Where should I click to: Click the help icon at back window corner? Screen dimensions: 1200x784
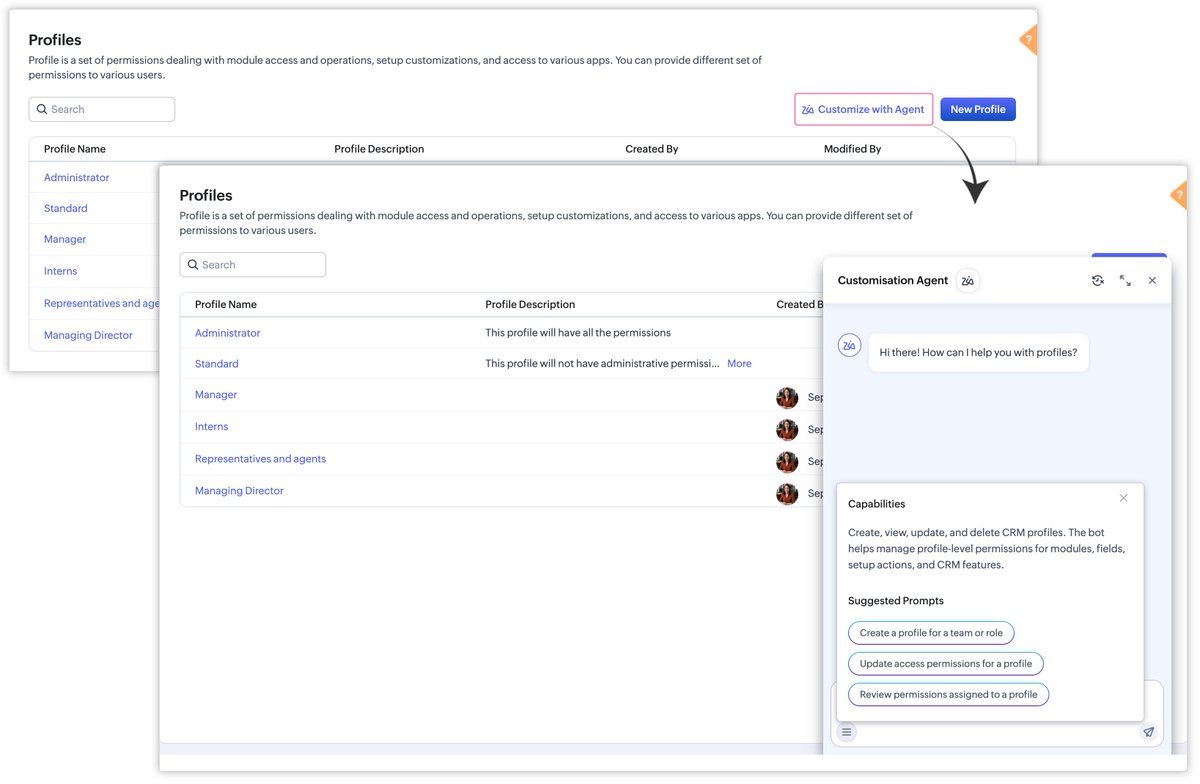tap(1028, 40)
